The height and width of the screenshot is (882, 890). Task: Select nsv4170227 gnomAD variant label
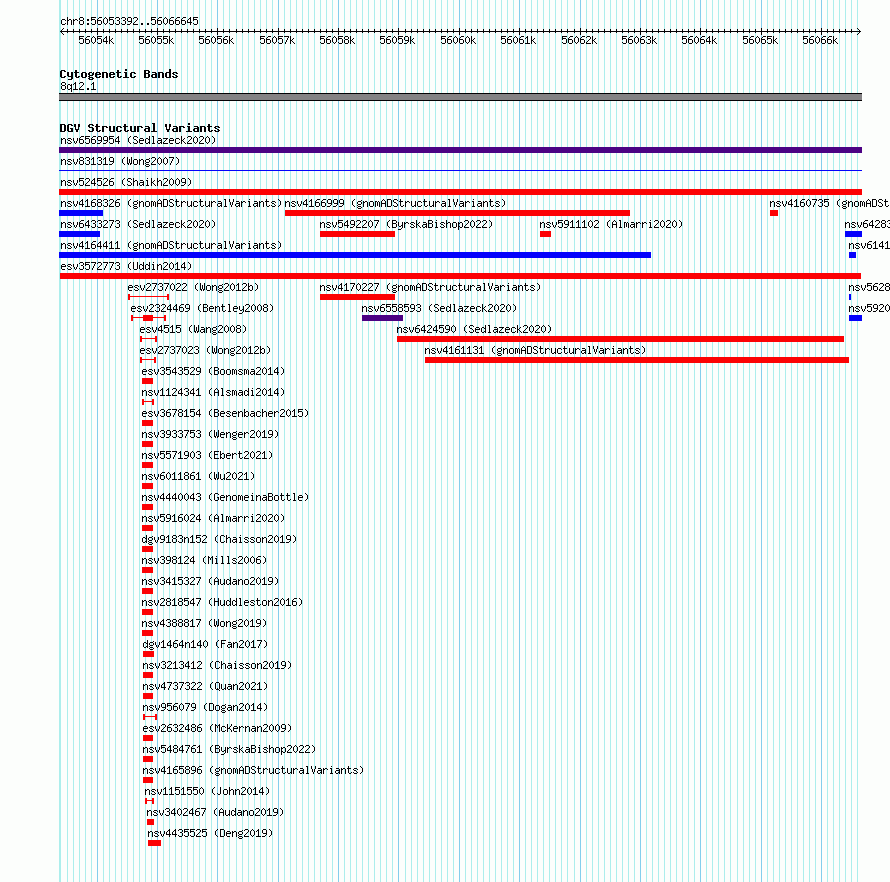click(x=430, y=287)
